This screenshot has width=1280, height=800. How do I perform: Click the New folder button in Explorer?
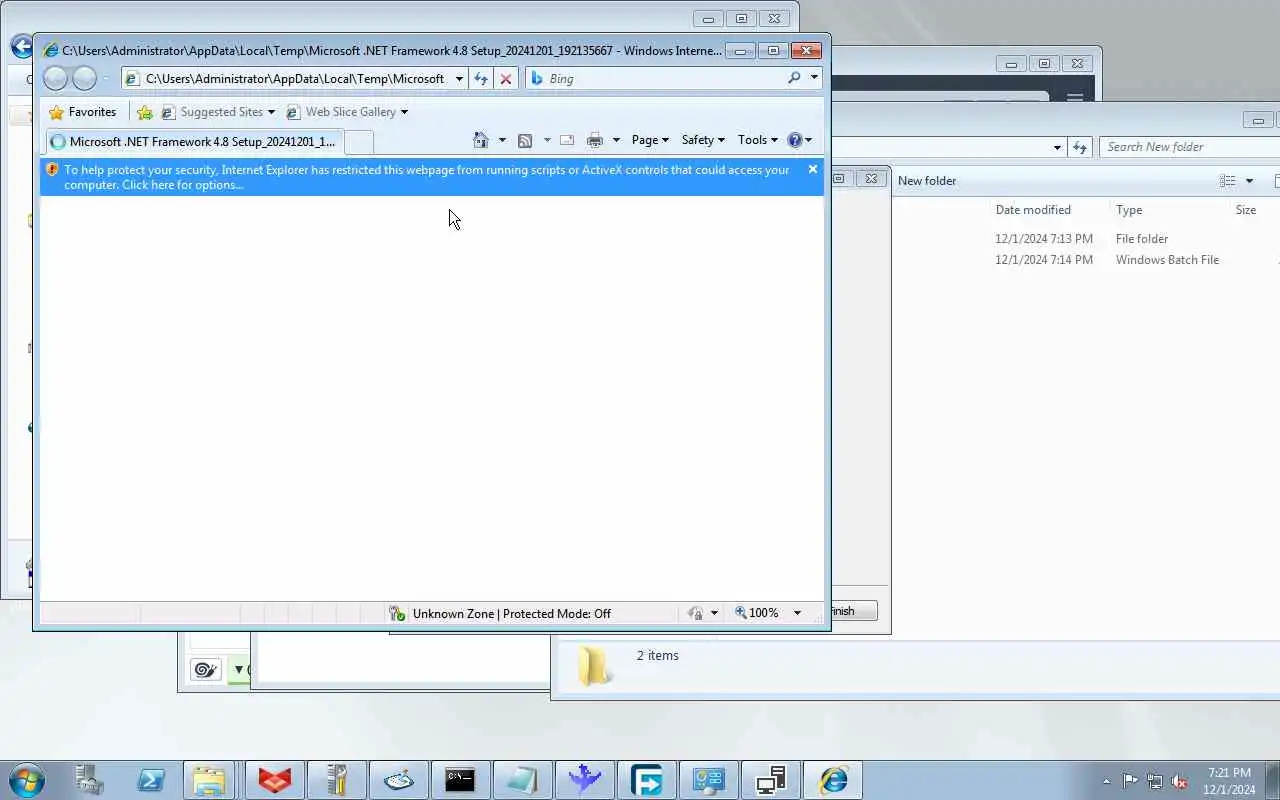click(x=927, y=181)
